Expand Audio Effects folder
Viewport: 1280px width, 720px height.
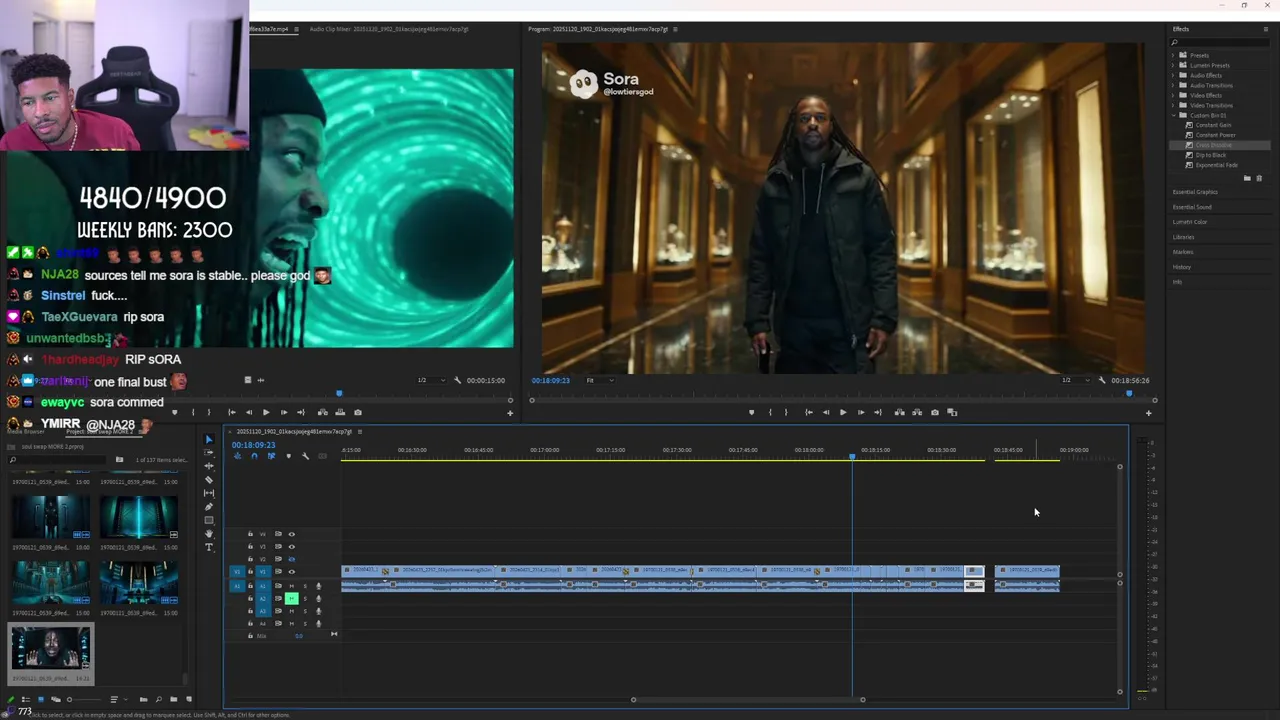(1175, 75)
